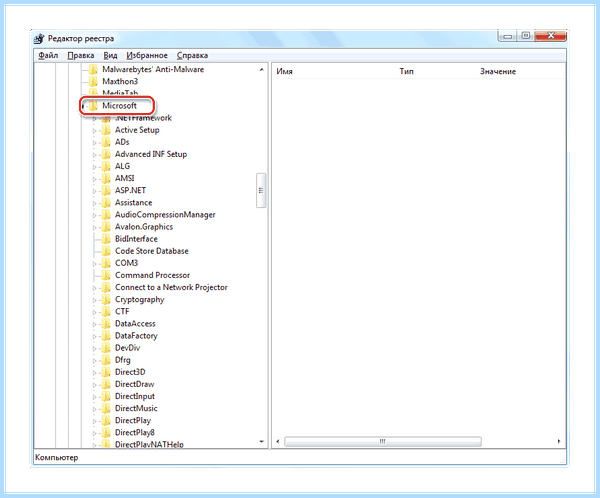This screenshot has width=600, height=498.
Task: Maximize the Registry Editor window
Action: [x=526, y=36]
